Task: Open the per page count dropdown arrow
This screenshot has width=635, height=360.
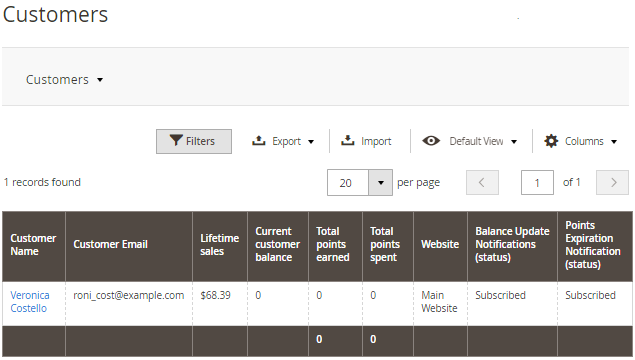Action: (380, 183)
